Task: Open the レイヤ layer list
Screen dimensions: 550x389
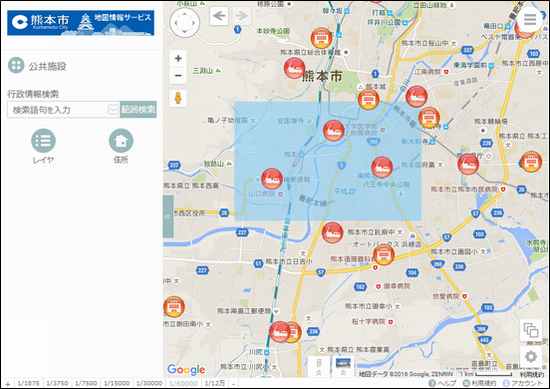Action: click(43, 141)
